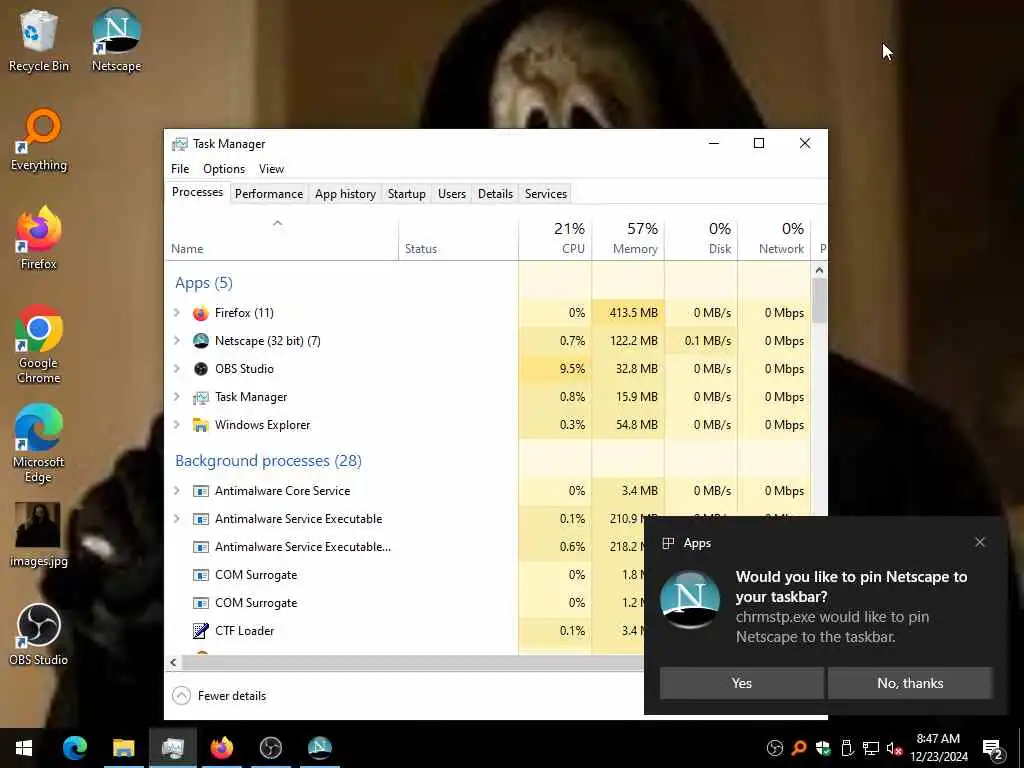Select OBS Studio desktop shortcut
The height and width of the screenshot is (768, 1024).
click(x=38, y=634)
